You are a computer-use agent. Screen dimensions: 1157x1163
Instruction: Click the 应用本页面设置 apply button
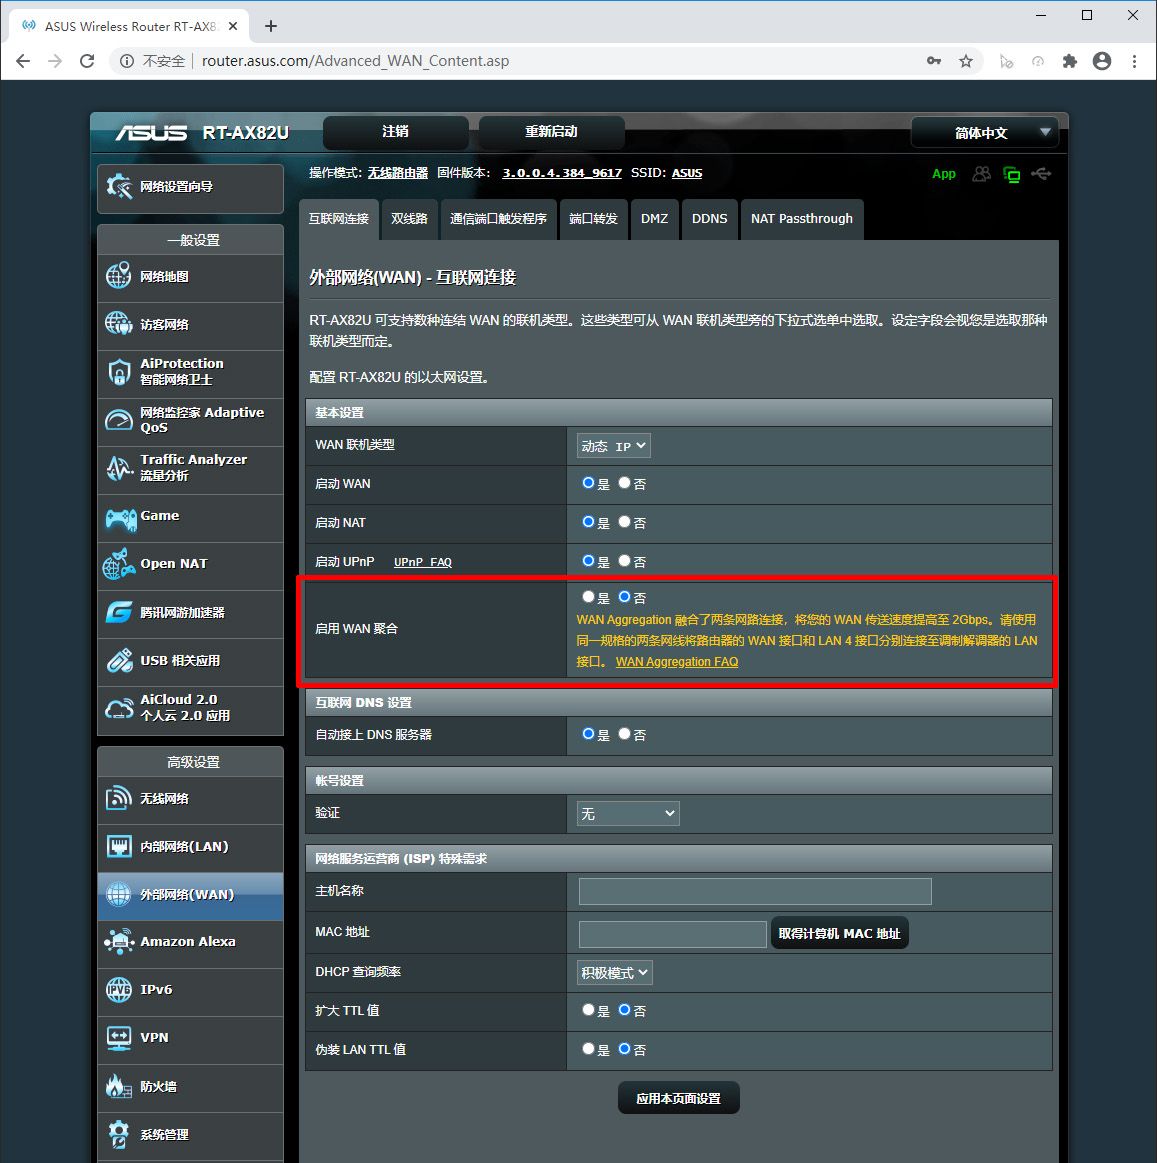coord(678,1098)
